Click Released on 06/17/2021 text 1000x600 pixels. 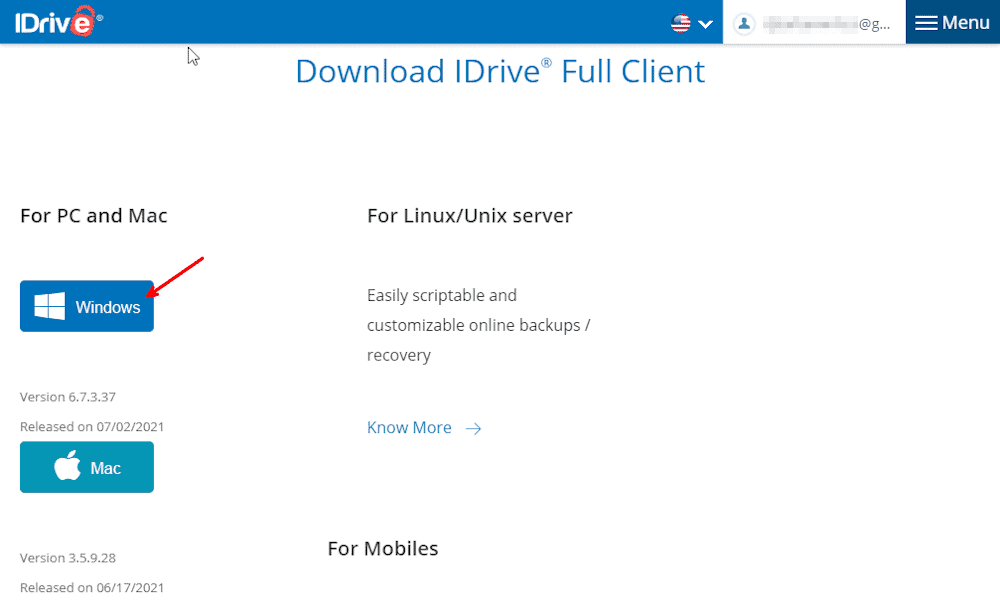[92, 587]
